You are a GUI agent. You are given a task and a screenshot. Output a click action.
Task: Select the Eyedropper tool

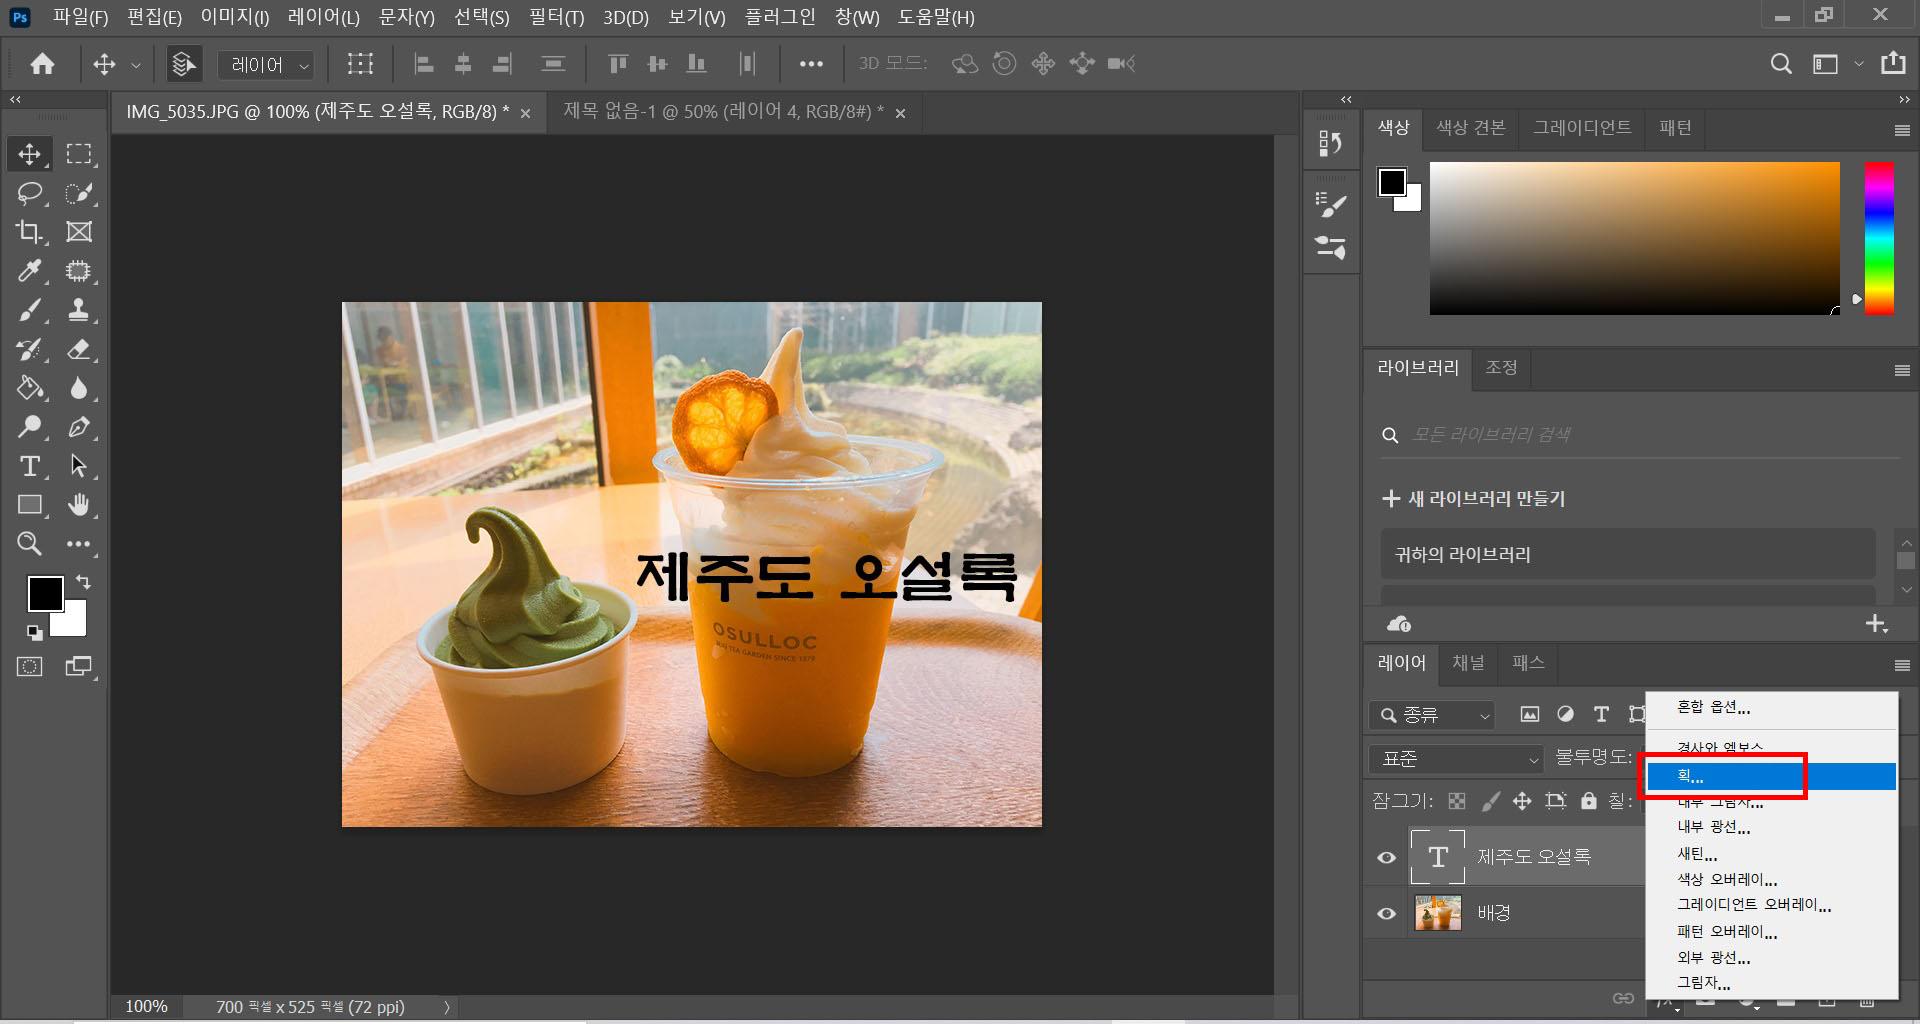coord(29,271)
